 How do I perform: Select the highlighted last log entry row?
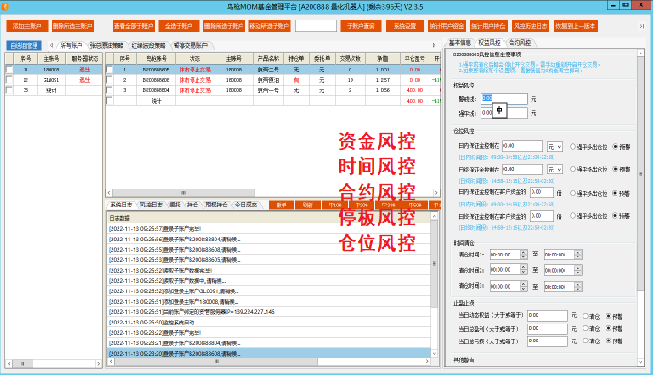click(269, 354)
